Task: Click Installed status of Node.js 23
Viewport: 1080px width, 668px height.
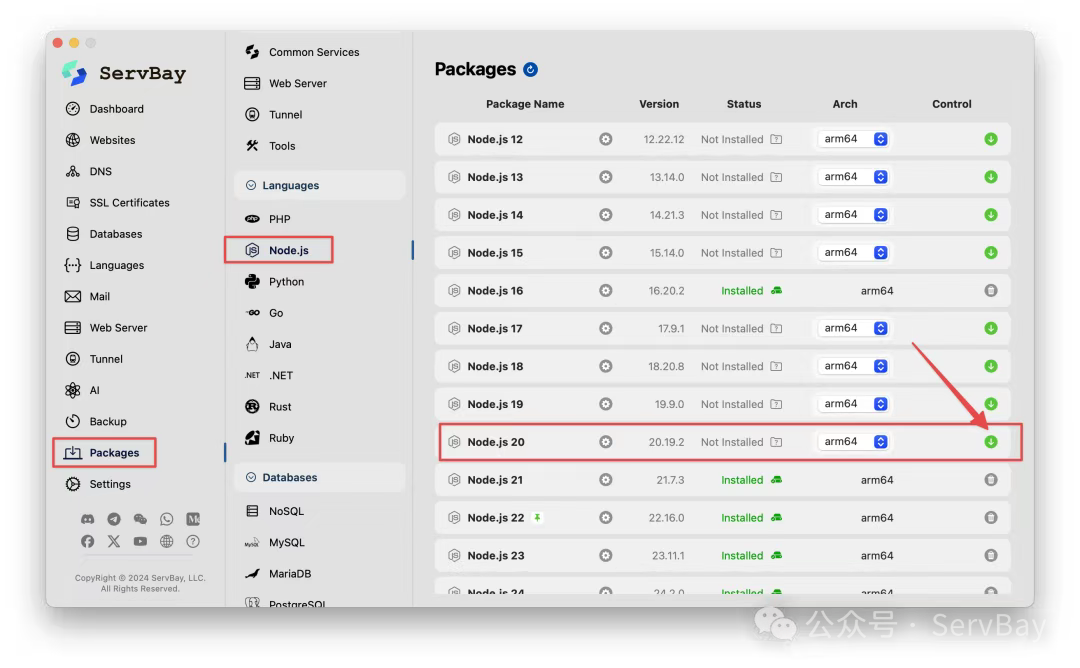Action: 742,556
